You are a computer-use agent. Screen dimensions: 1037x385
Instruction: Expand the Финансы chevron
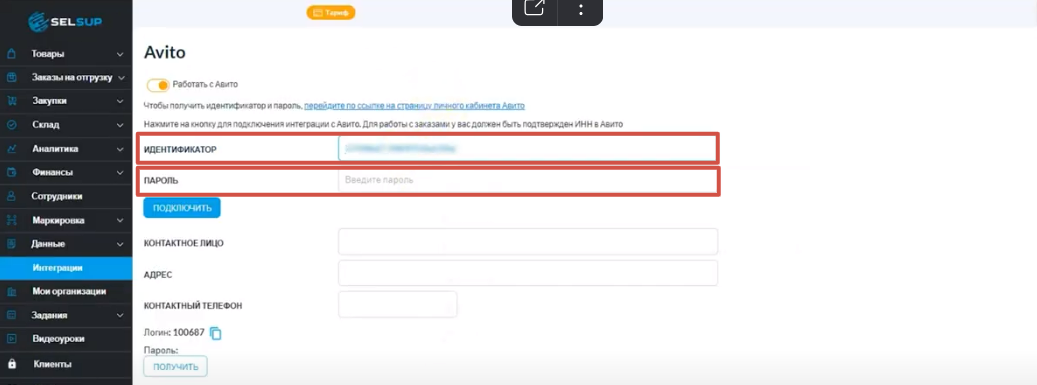coord(120,173)
